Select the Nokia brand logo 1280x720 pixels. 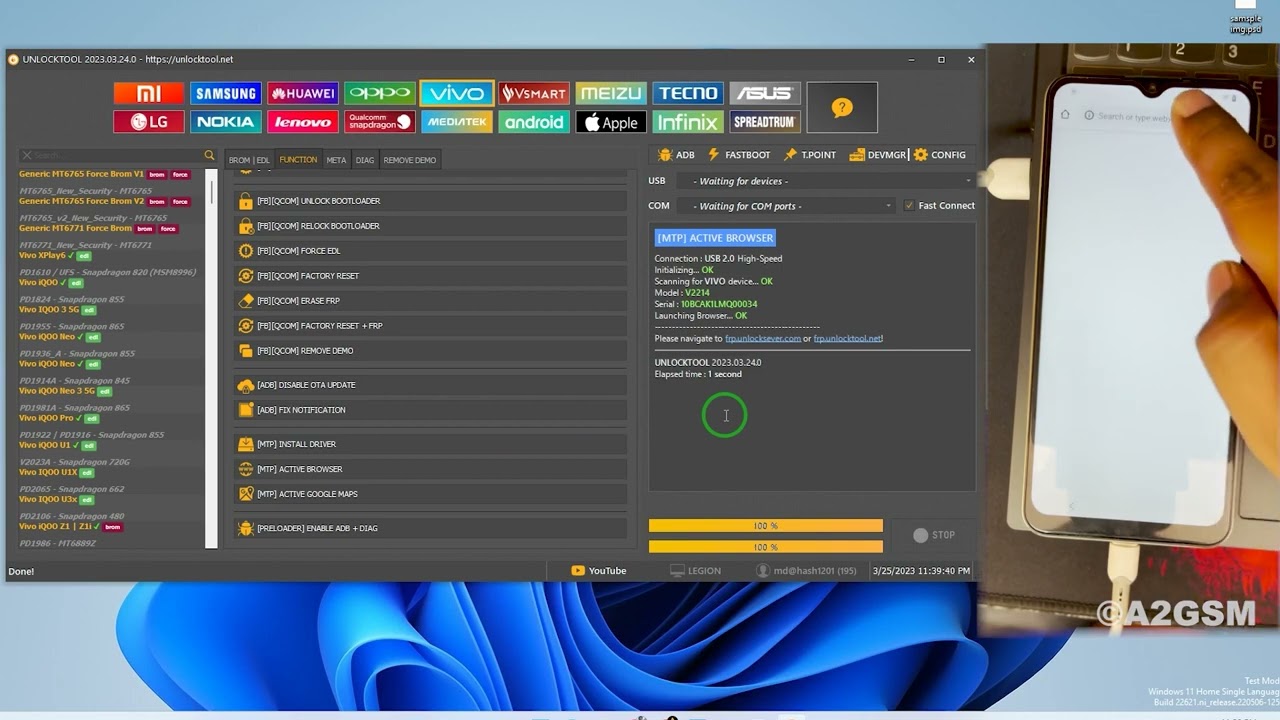[x=225, y=122]
